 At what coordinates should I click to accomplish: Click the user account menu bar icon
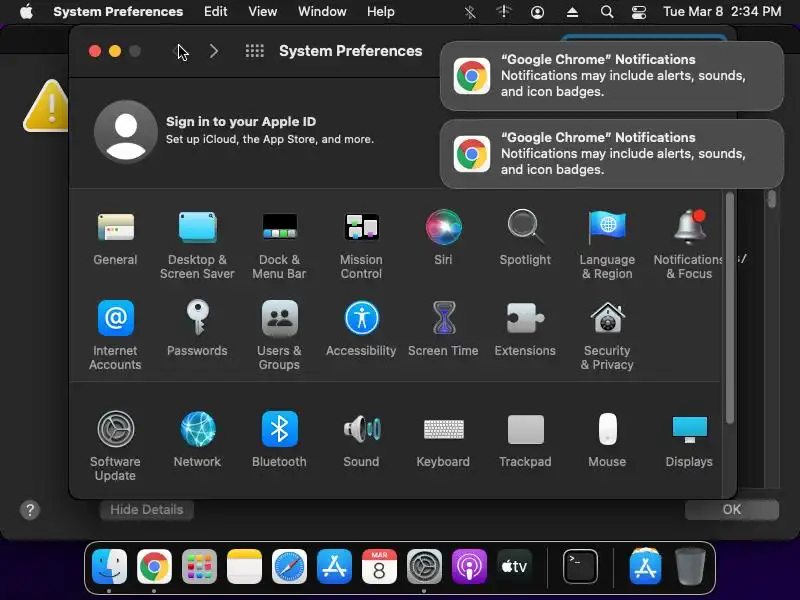(x=537, y=11)
